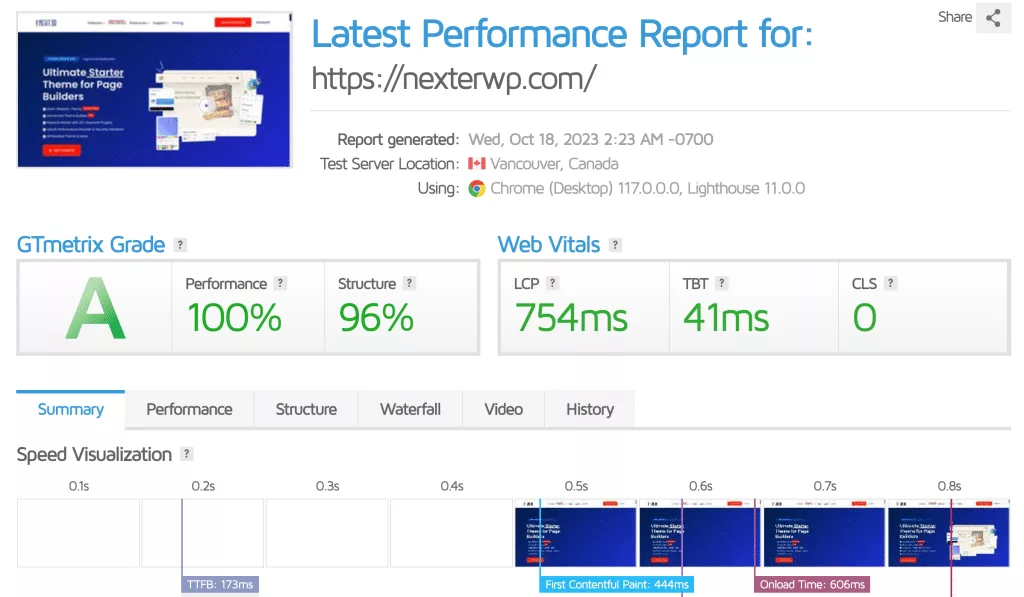Click the GTmetrix Grade heading

click(91, 245)
